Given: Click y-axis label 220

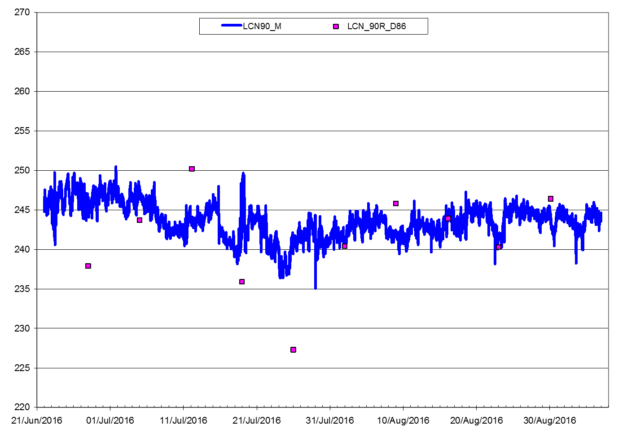Looking at the screenshot, I should [22, 407].
